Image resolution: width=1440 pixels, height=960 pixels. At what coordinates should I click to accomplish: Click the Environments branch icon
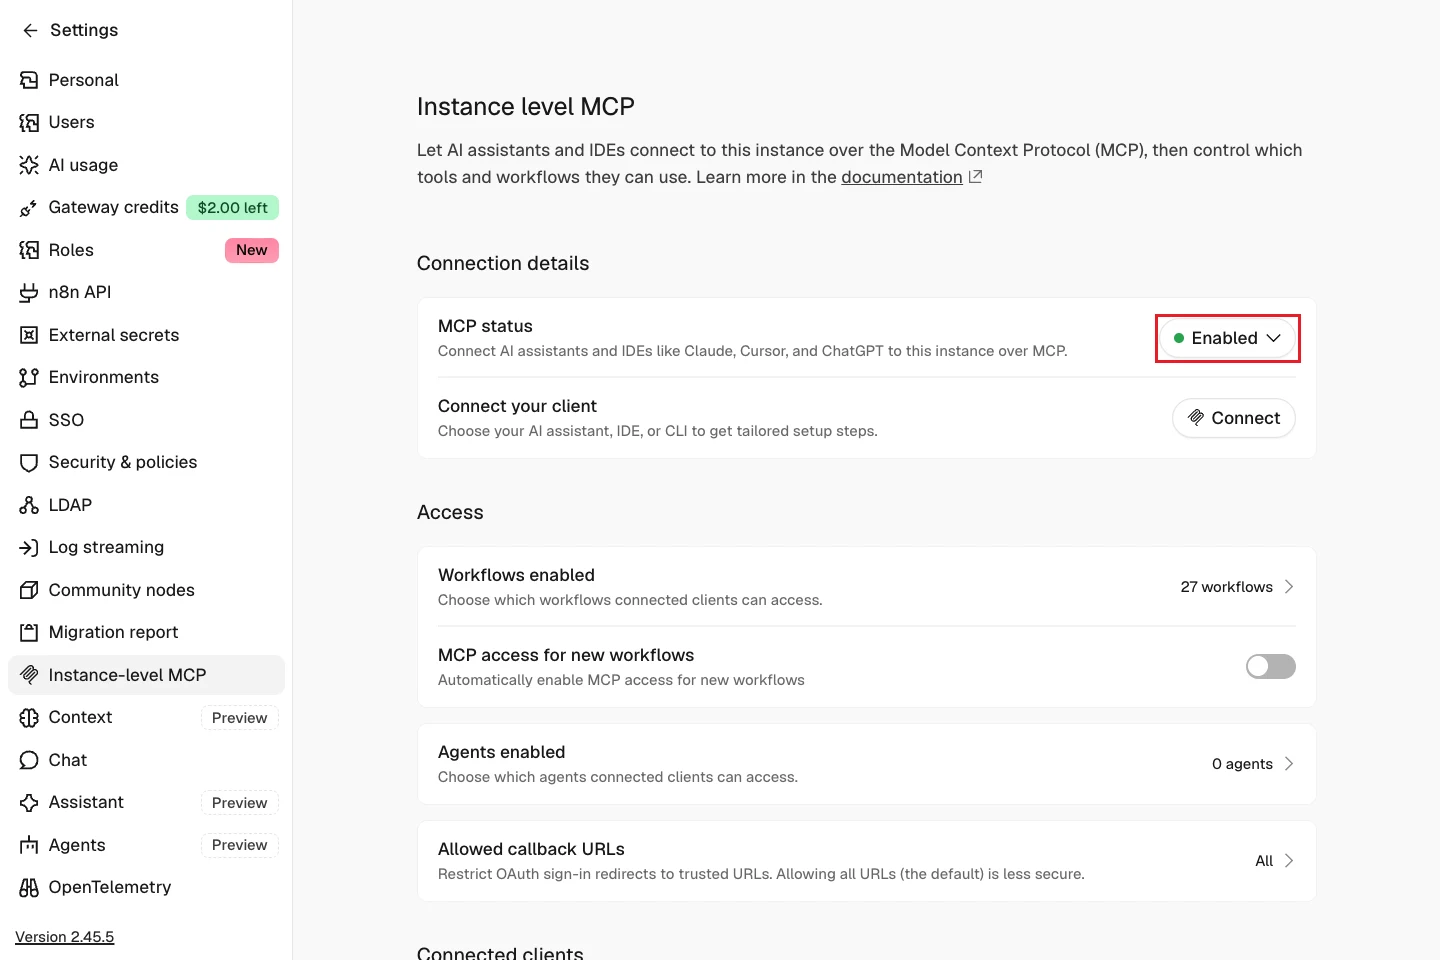click(x=29, y=377)
